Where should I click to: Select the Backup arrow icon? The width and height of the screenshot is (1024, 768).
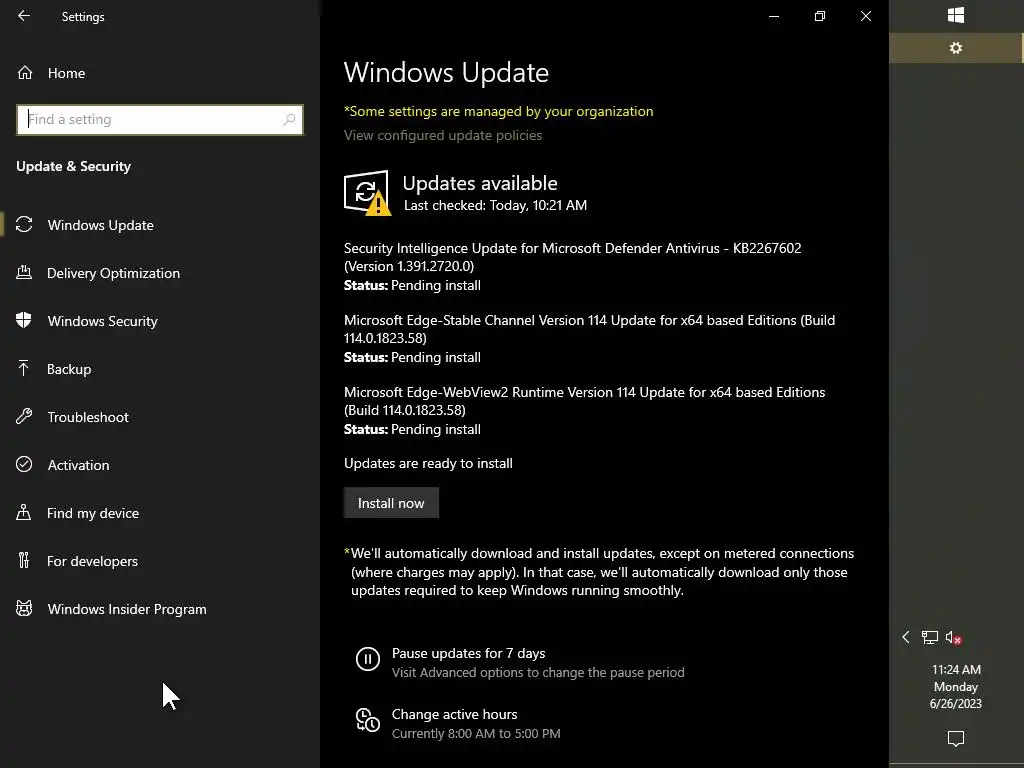(x=24, y=368)
